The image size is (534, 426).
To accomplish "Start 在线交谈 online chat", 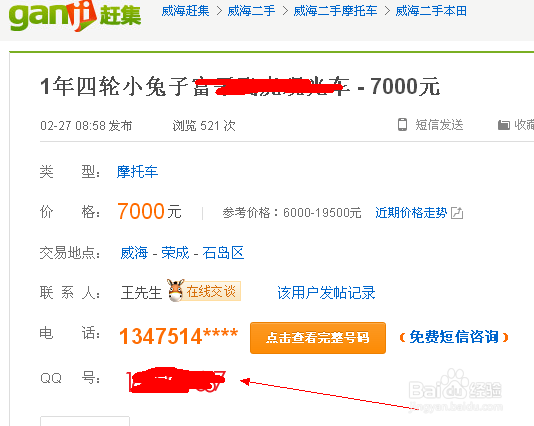I will coord(211,291).
